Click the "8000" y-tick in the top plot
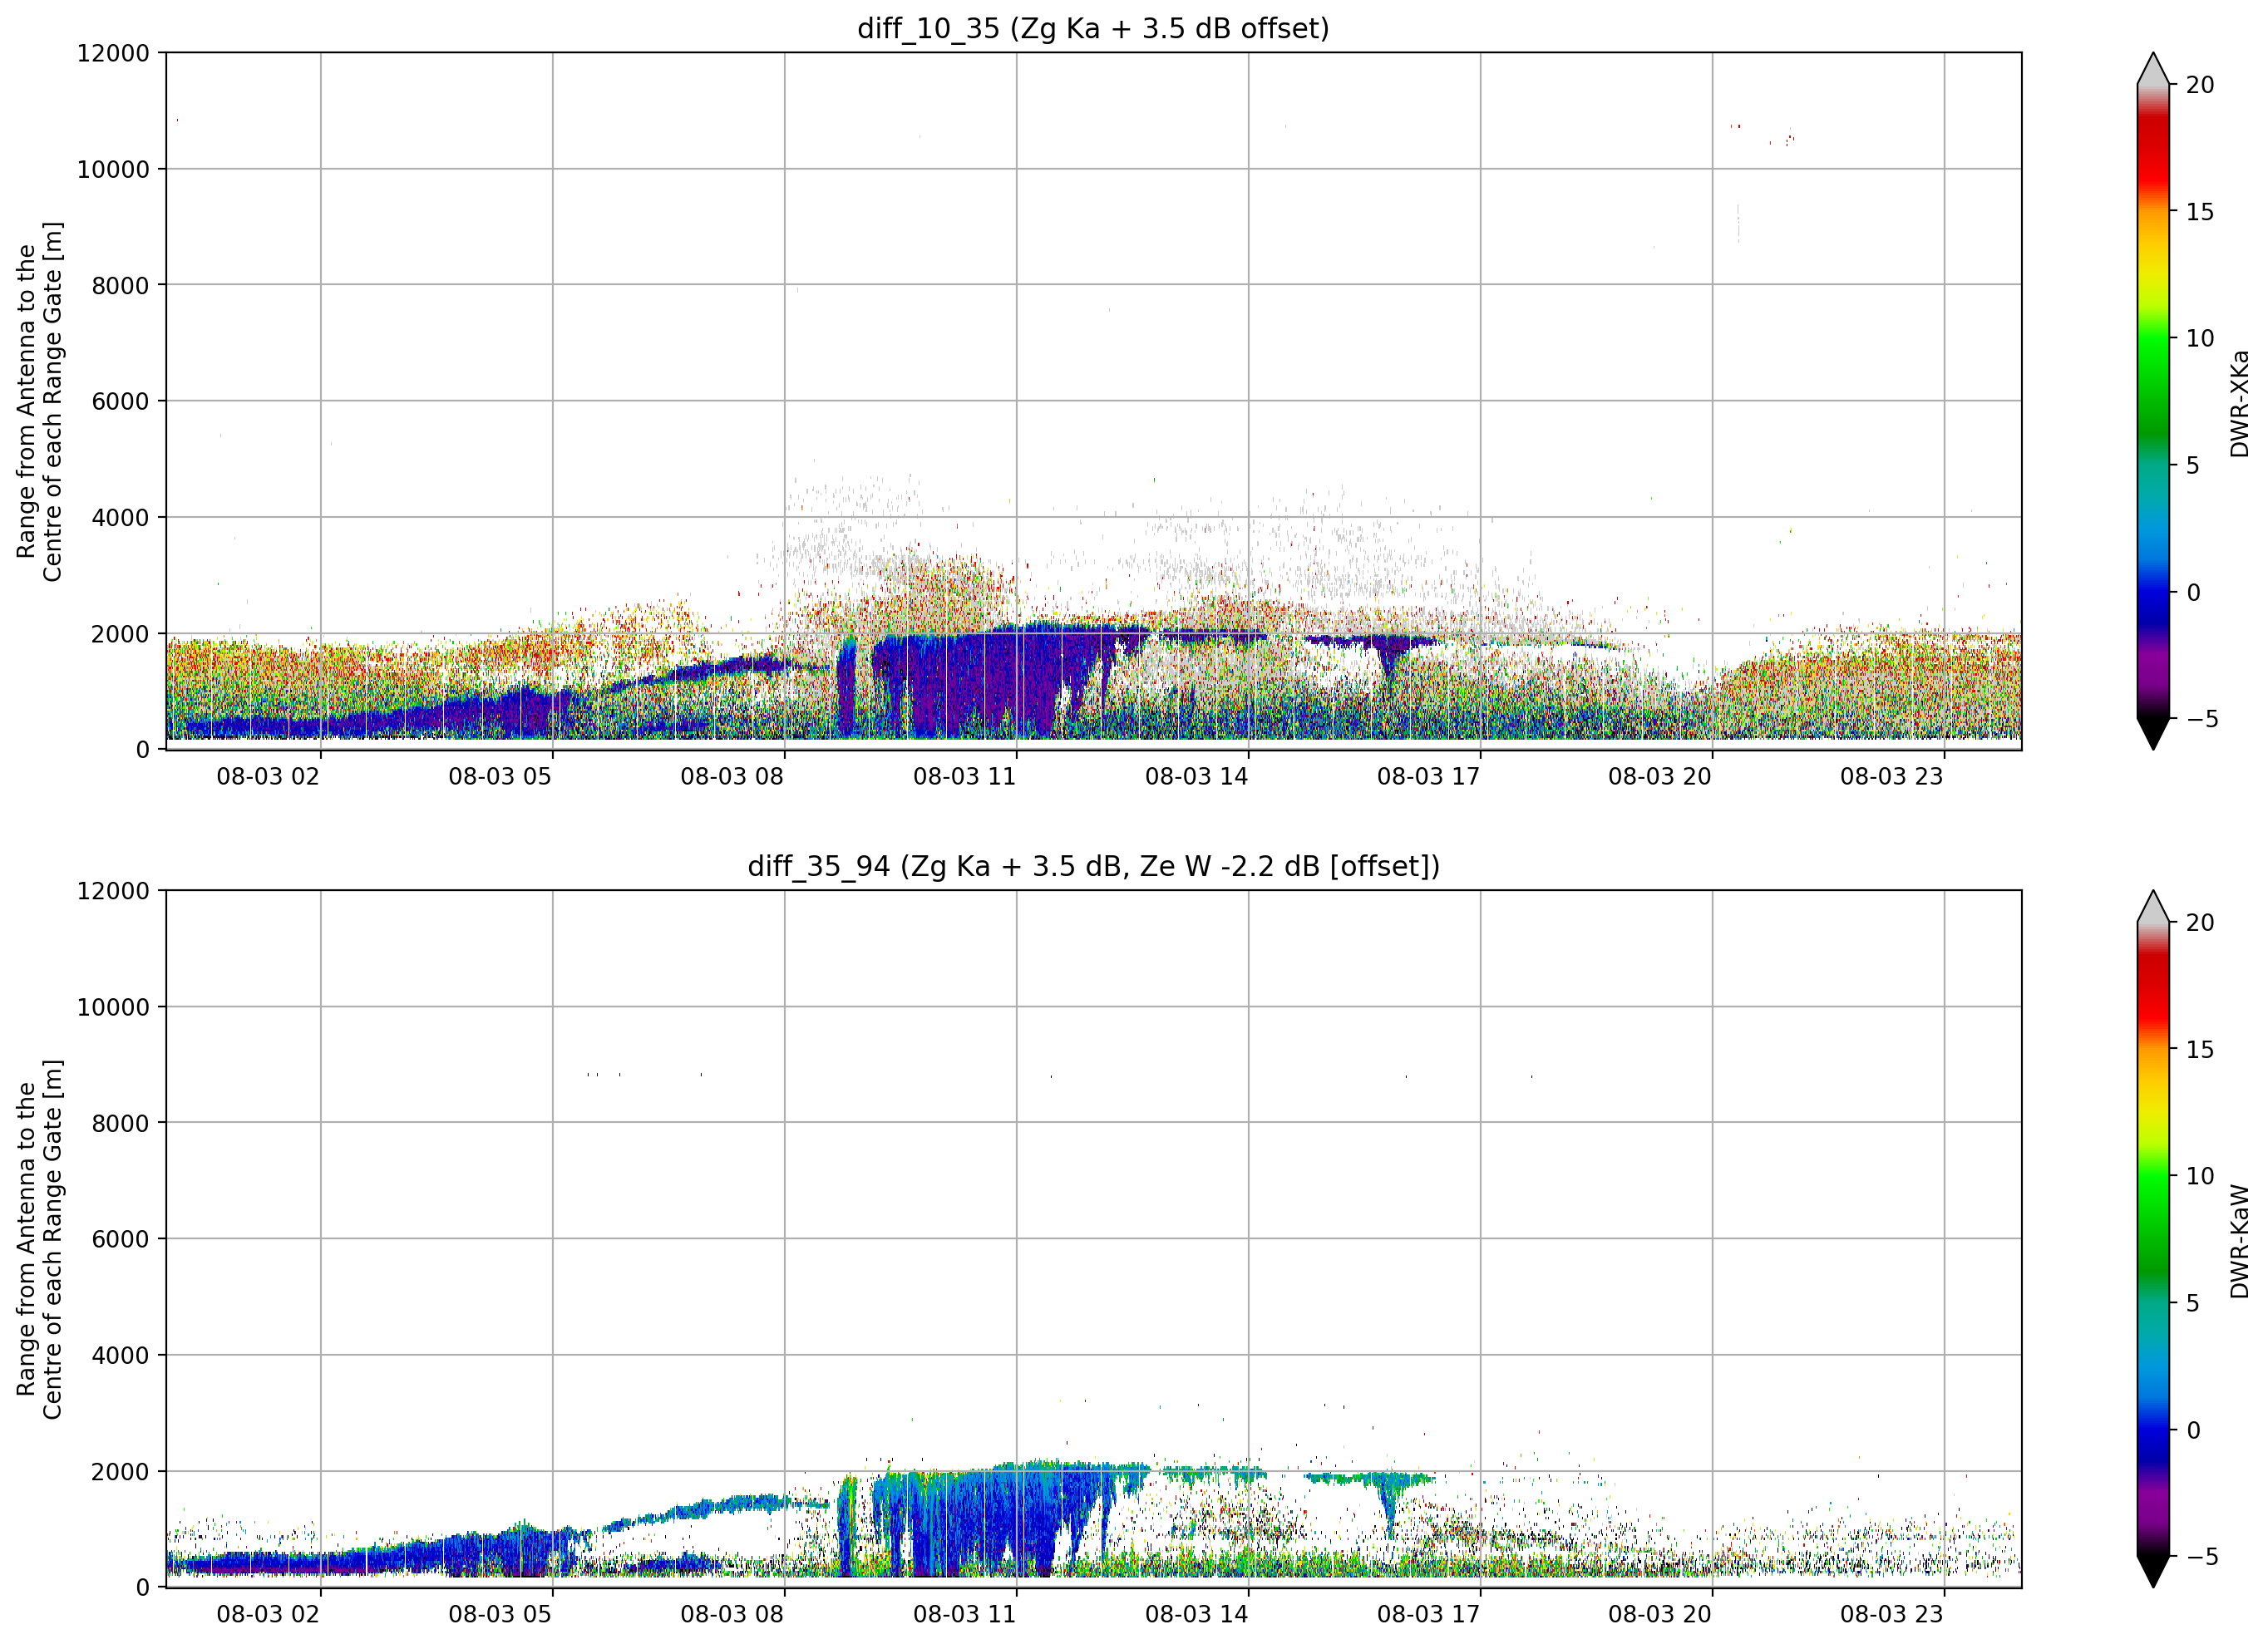The width and height of the screenshot is (2268, 1644). (120, 286)
